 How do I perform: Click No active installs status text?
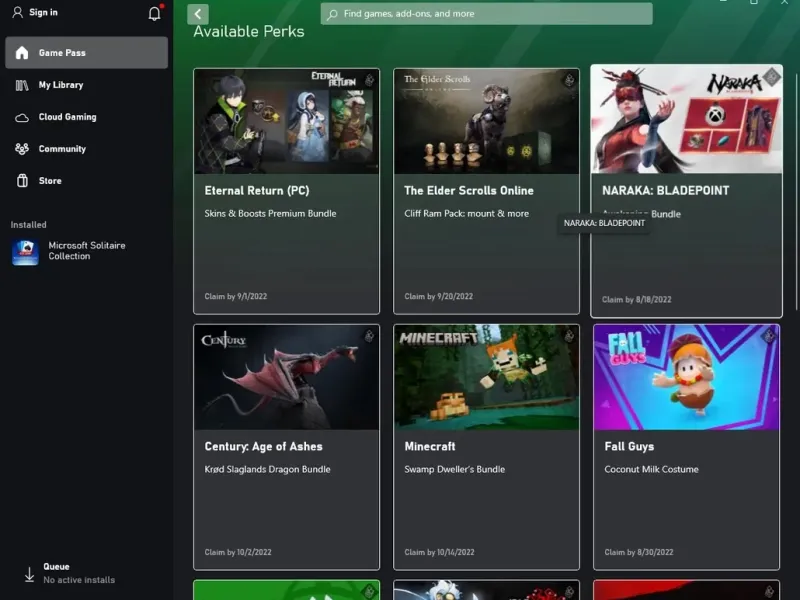pos(79,580)
